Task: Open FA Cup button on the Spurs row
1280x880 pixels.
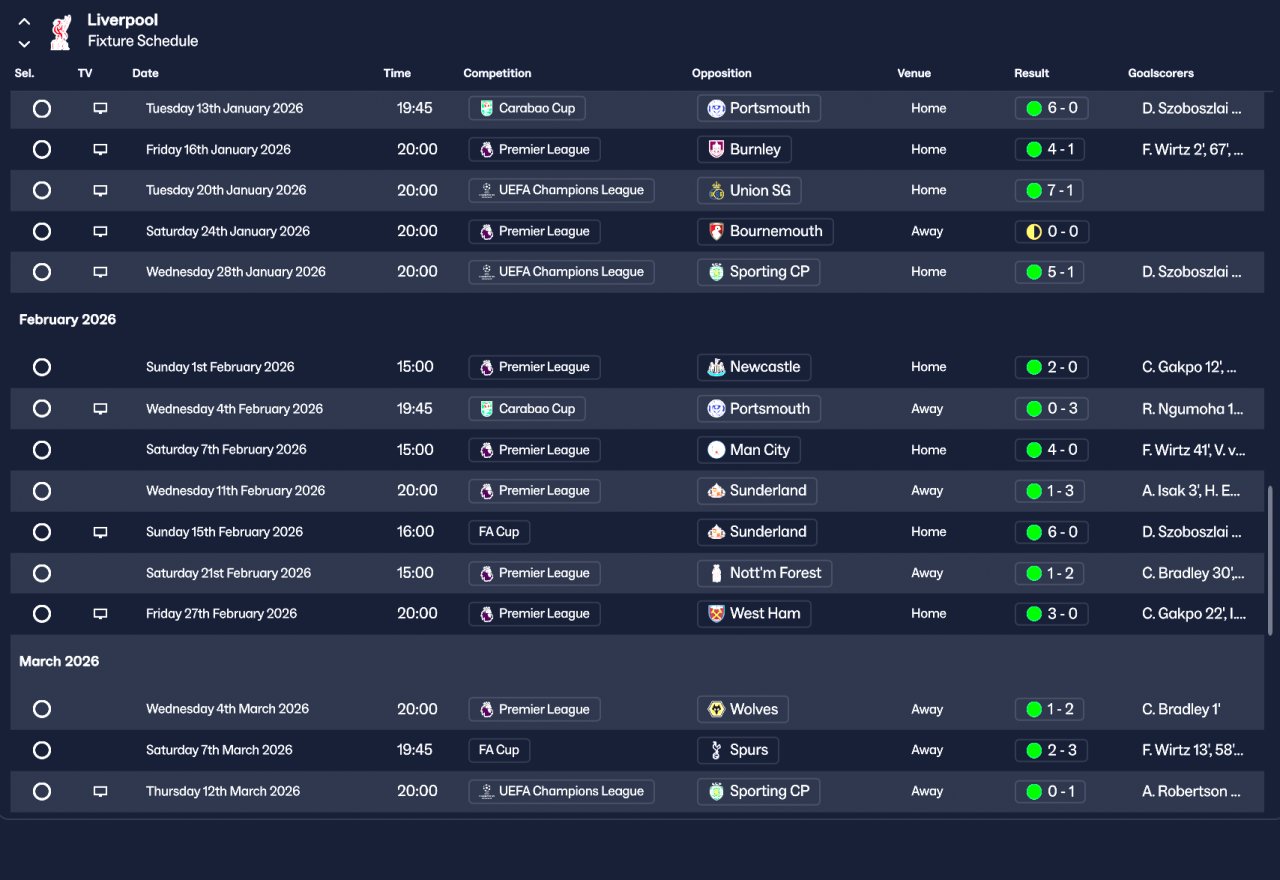Action: [499, 750]
